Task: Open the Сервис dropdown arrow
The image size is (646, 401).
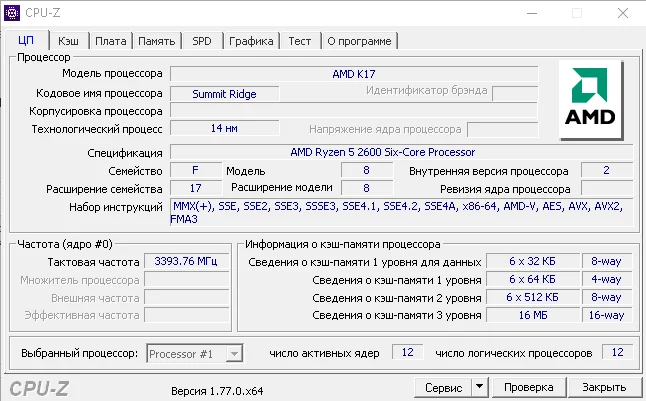Action: (479, 387)
